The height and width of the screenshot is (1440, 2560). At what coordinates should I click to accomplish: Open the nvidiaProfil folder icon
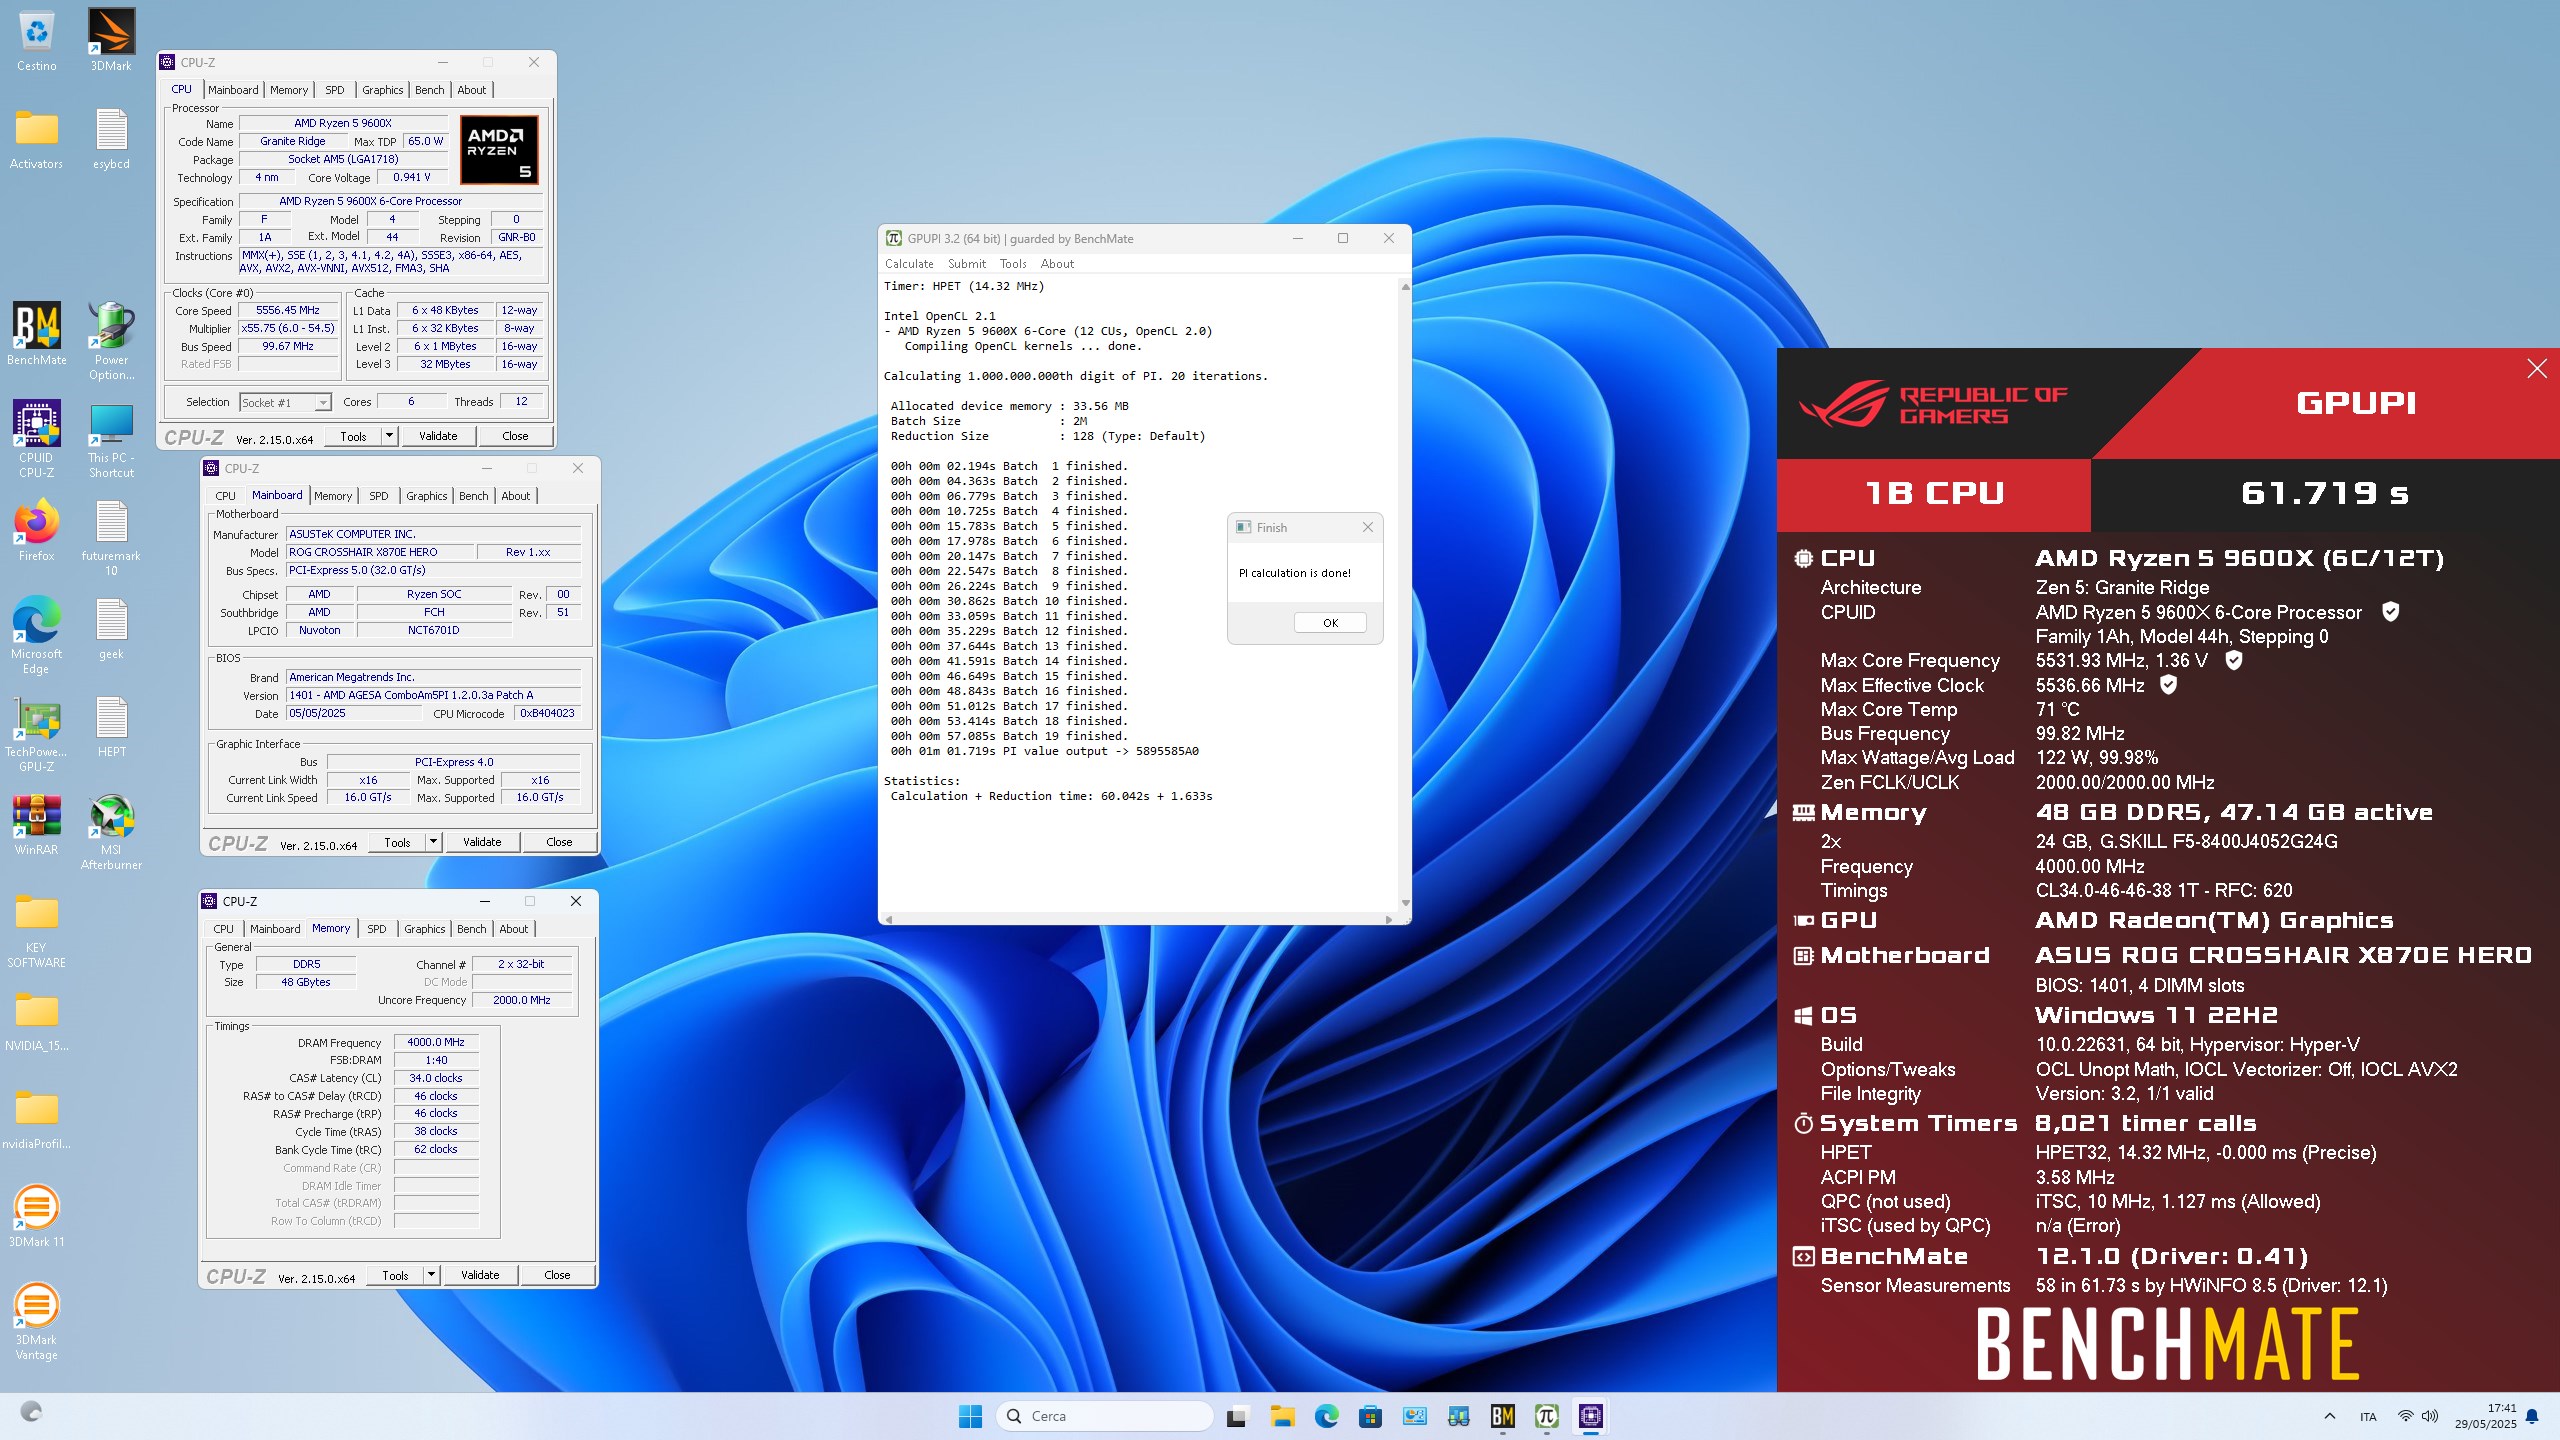pyautogui.click(x=36, y=1118)
